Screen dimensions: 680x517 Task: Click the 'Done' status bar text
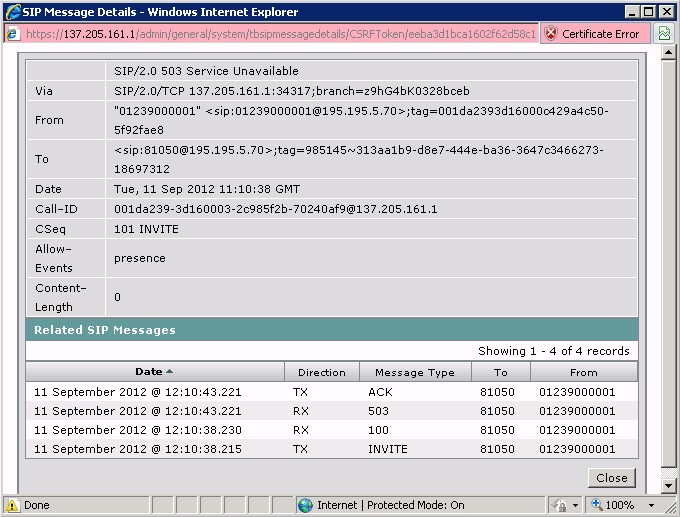coord(36,505)
